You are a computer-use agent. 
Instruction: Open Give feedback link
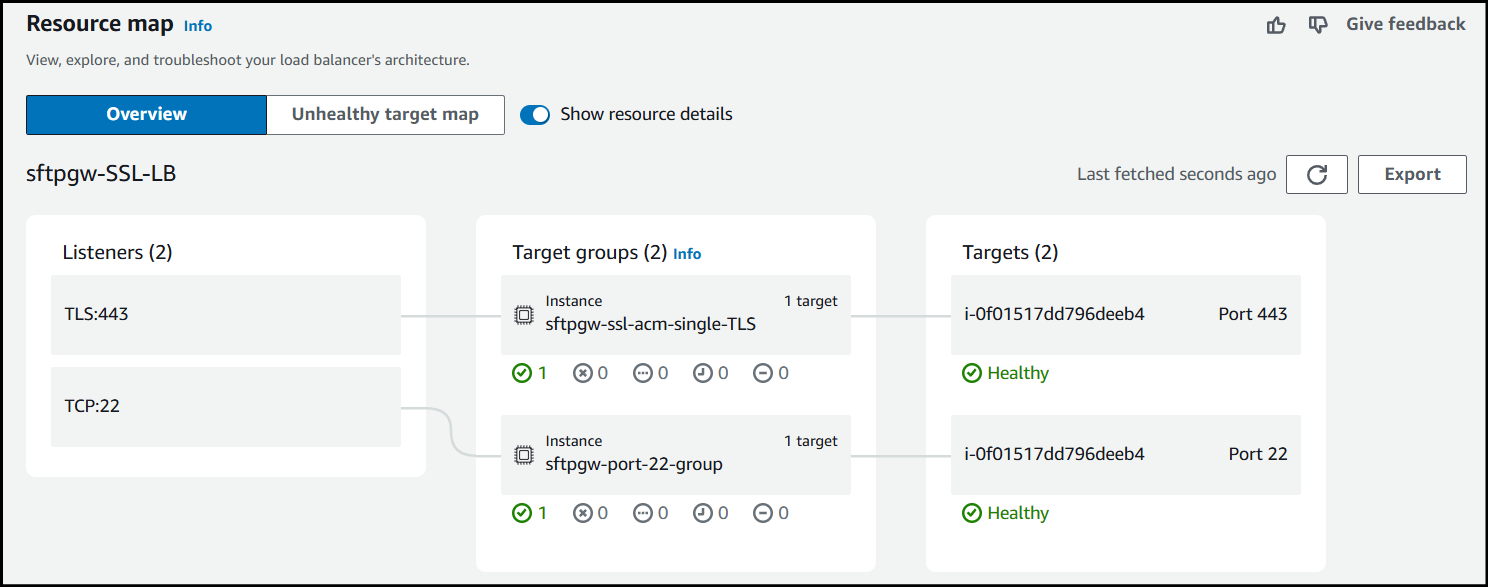point(1405,25)
